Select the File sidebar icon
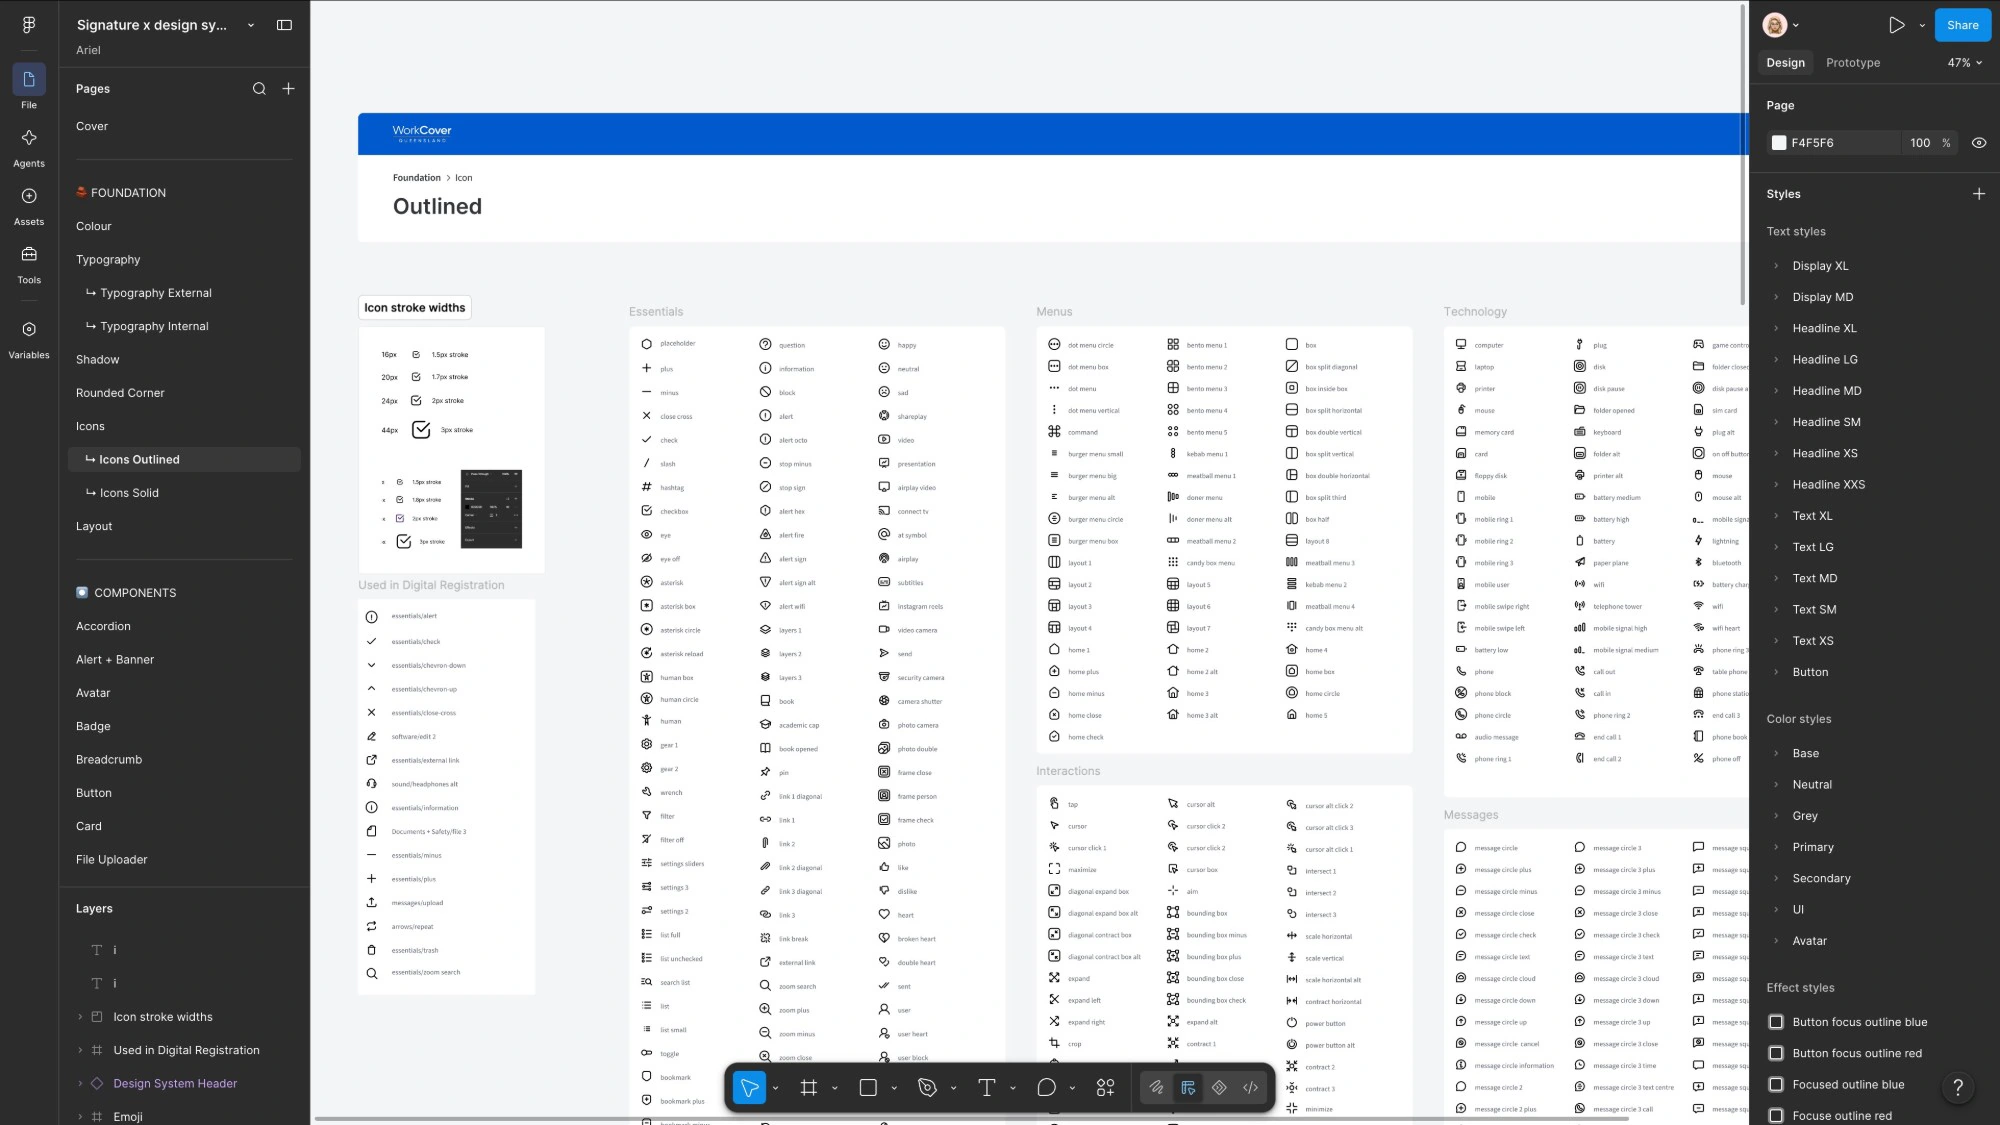 click(x=29, y=79)
